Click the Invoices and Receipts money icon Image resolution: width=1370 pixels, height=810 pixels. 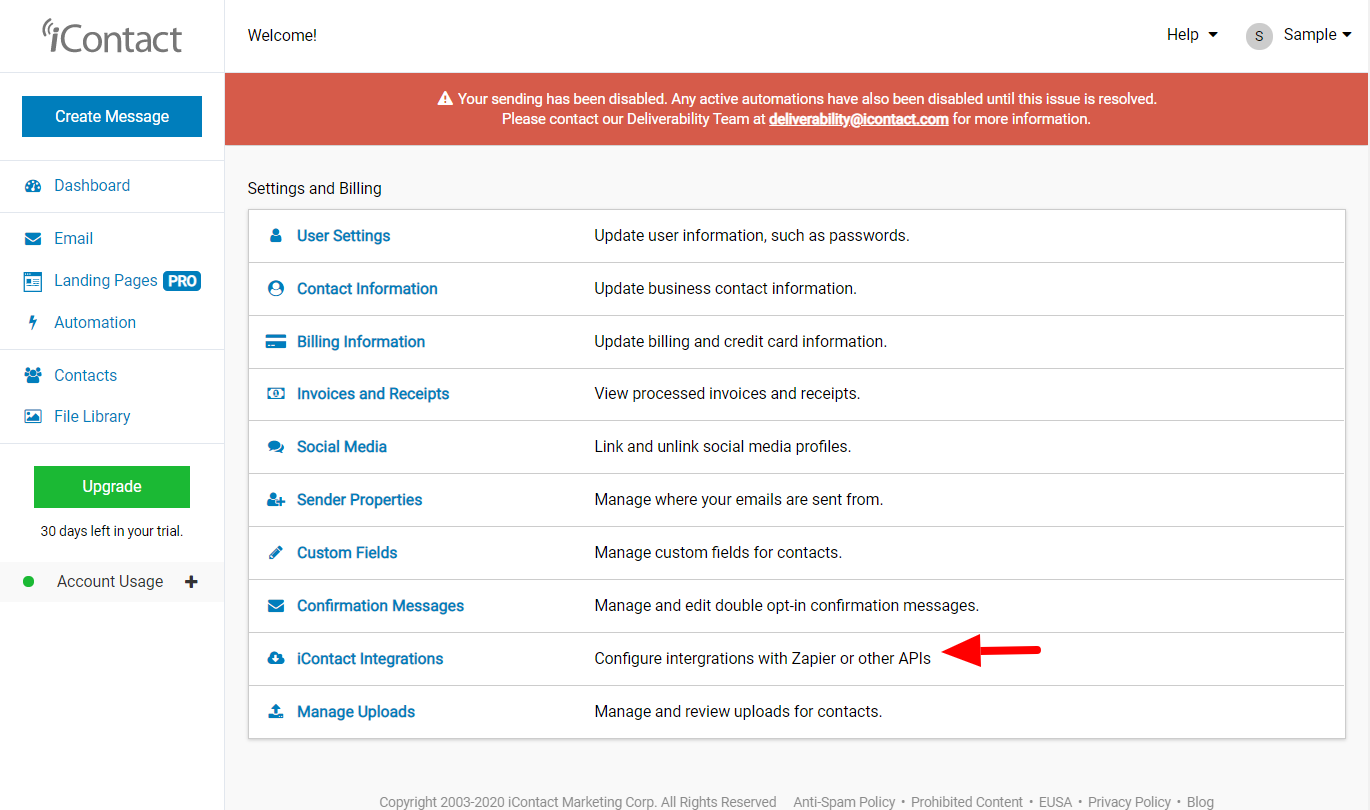click(276, 394)
